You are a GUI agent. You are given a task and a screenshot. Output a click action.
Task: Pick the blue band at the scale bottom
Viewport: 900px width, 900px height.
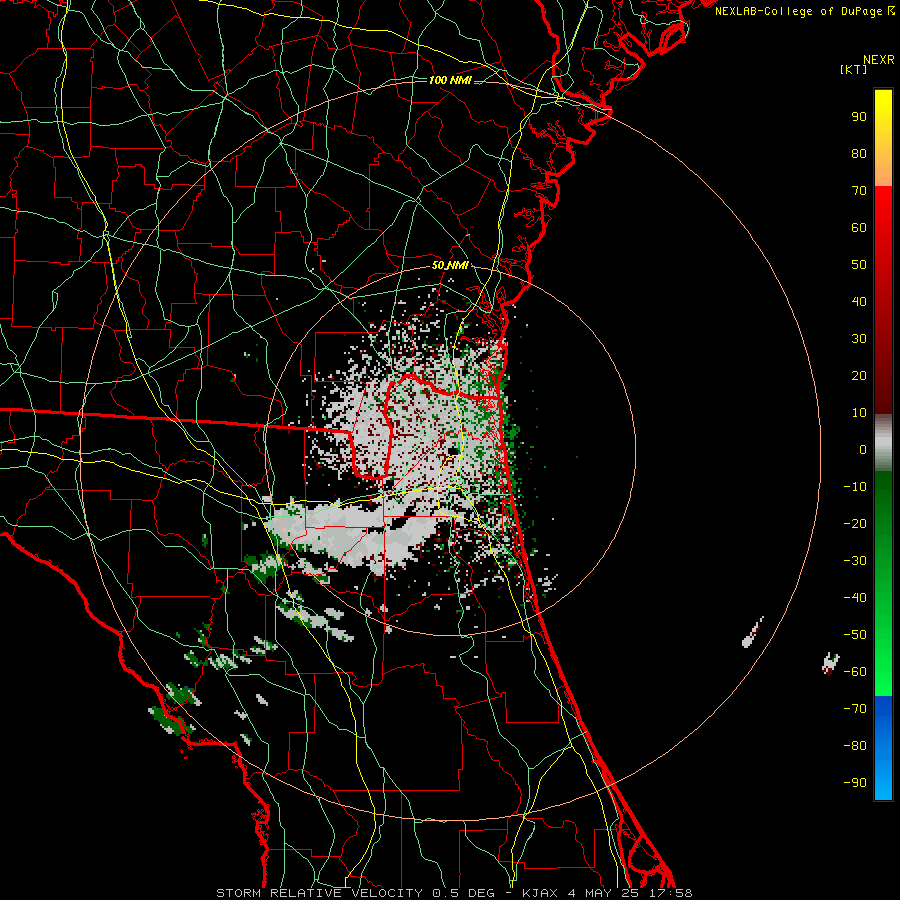coord(883,748)
